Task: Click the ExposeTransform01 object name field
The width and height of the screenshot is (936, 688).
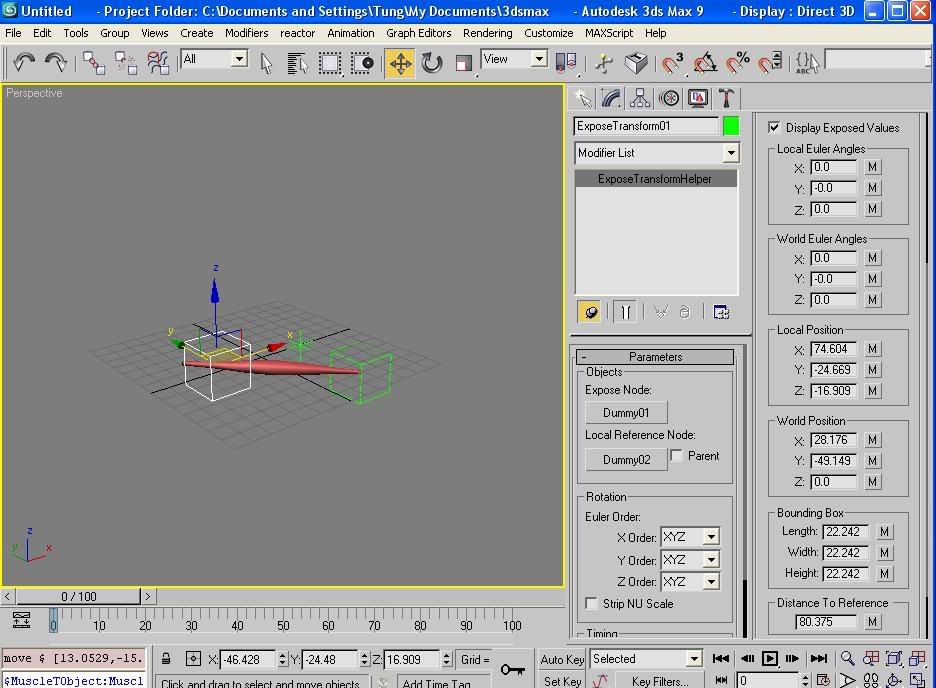Action: 646,126
